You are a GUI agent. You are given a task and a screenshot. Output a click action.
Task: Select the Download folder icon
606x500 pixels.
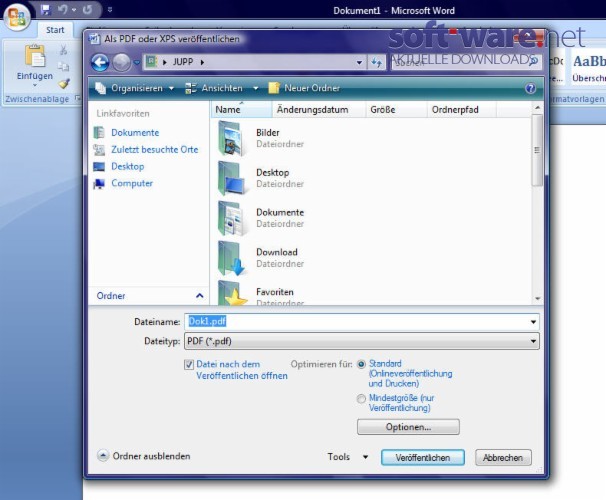point(232,258)
